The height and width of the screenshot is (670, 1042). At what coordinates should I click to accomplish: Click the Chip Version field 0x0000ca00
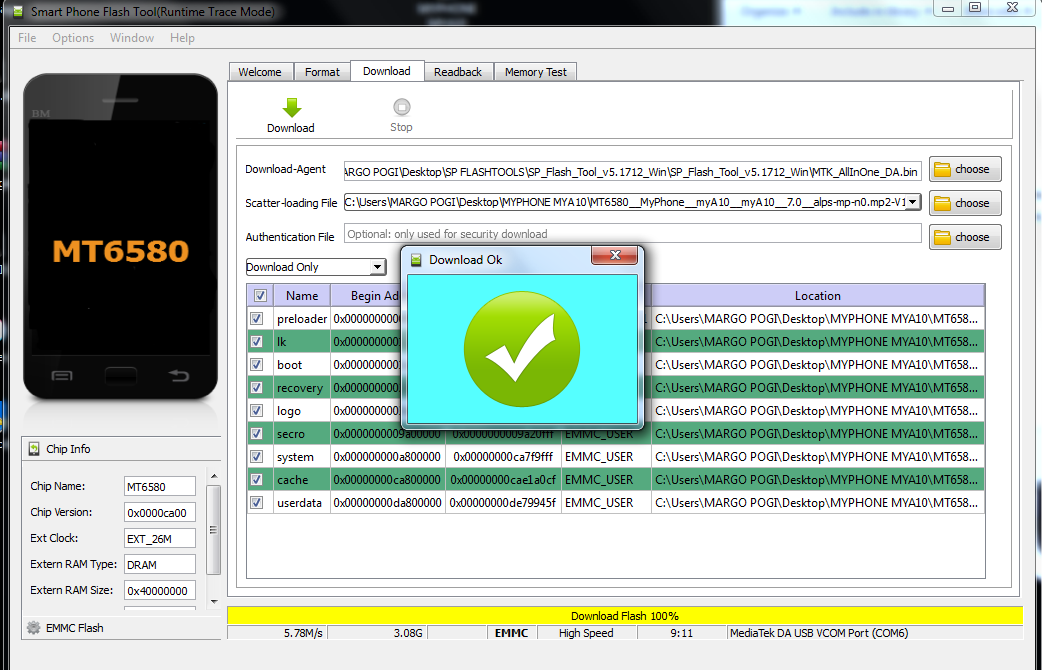(159, 512)
